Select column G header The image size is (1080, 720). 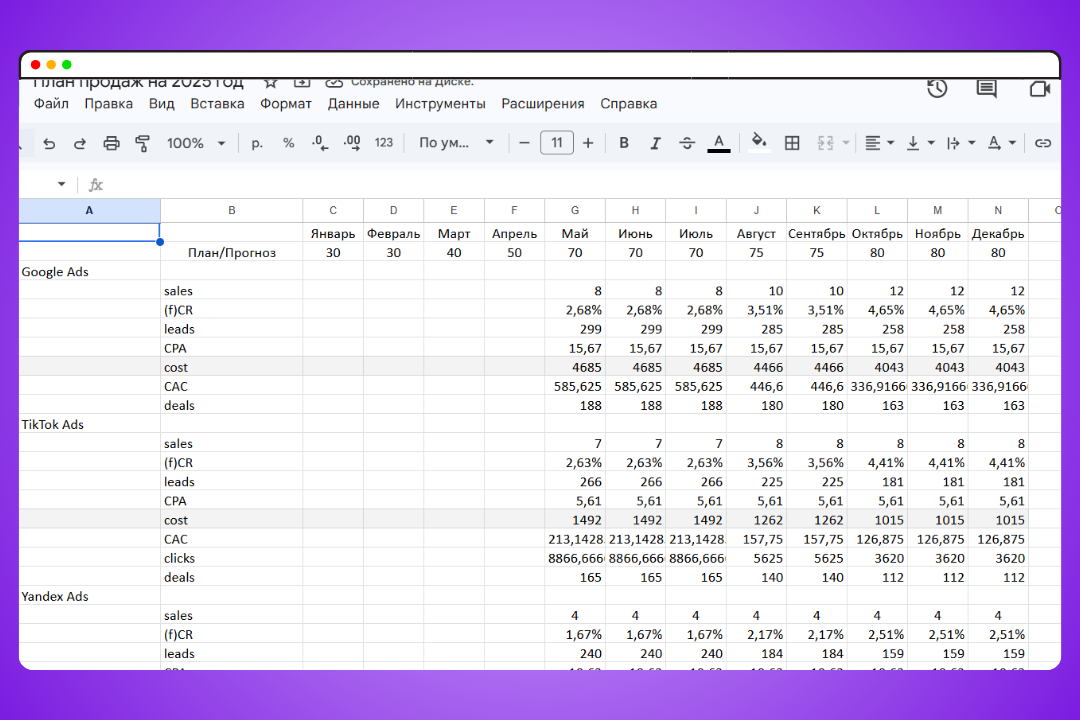click(574, 210)
